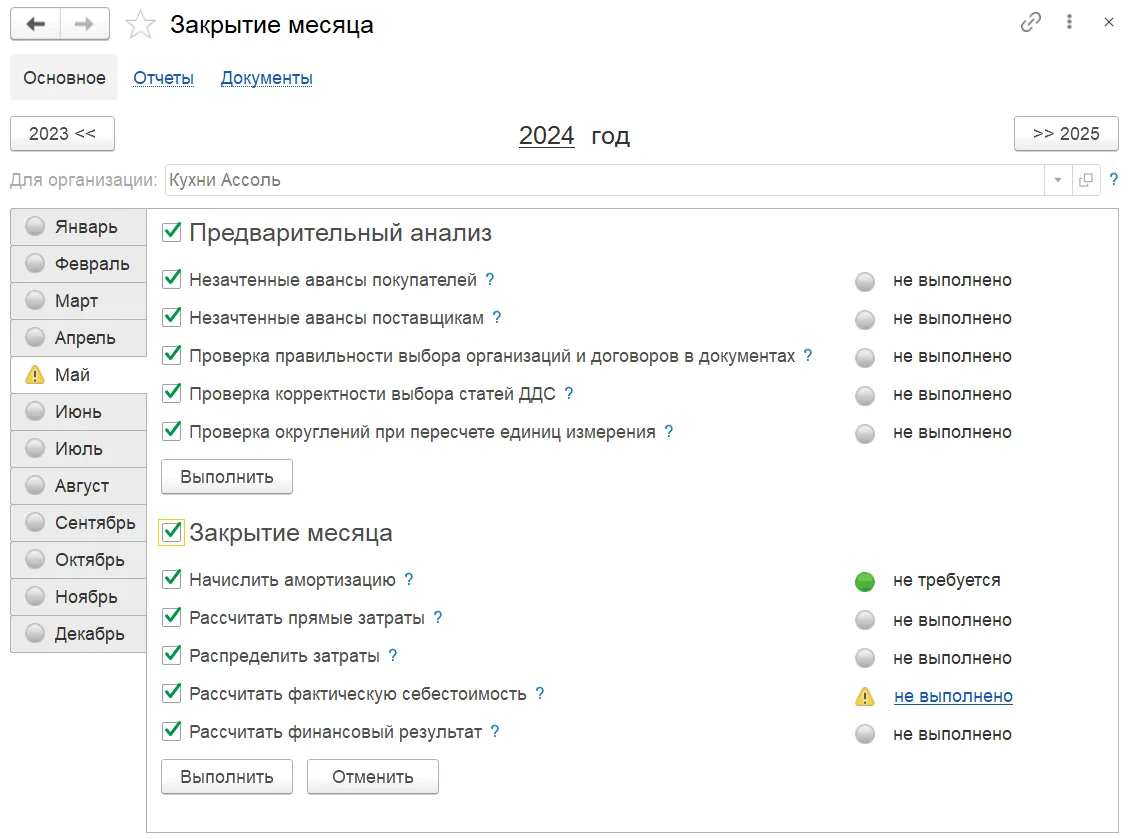This screenshot has height=839, width=1136.
Task: Go back with the left arrow button
Action: tap(36, 24)
